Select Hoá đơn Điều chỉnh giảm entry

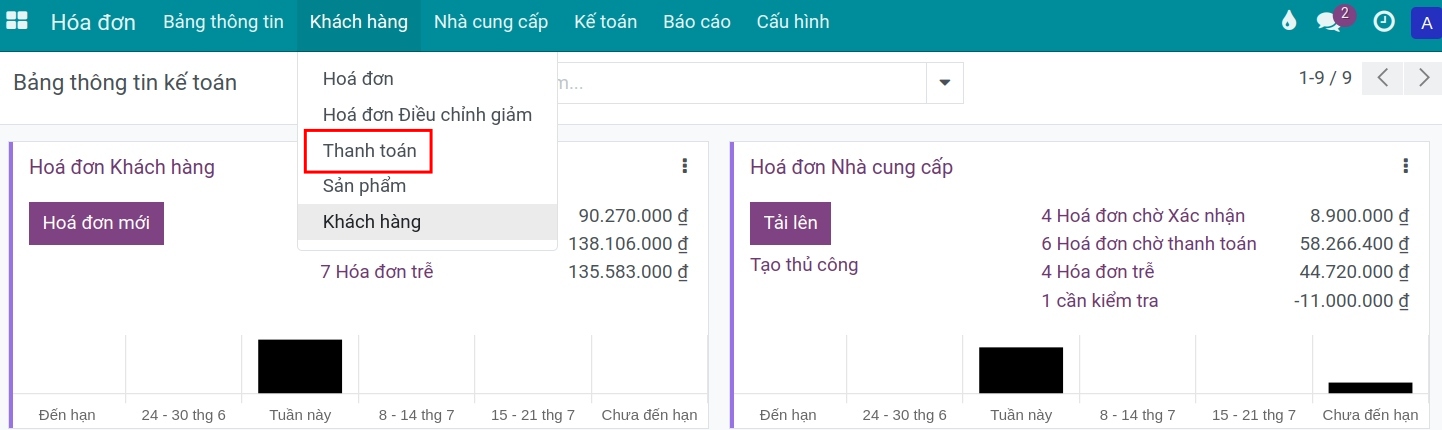pos(427,115)
